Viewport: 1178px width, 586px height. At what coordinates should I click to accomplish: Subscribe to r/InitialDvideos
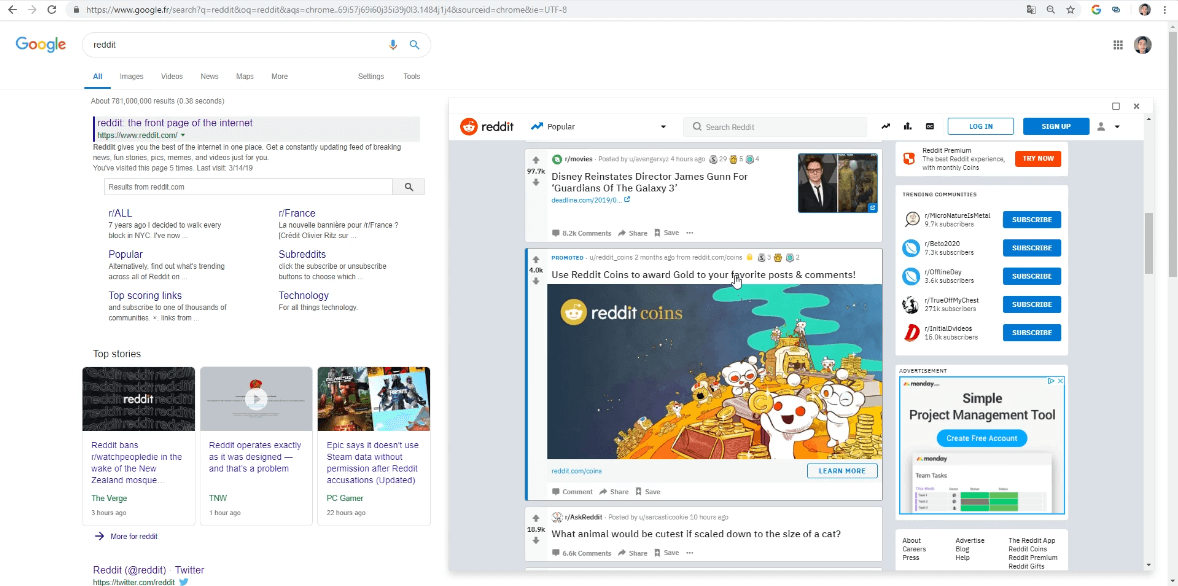(x=1032, y=333)
